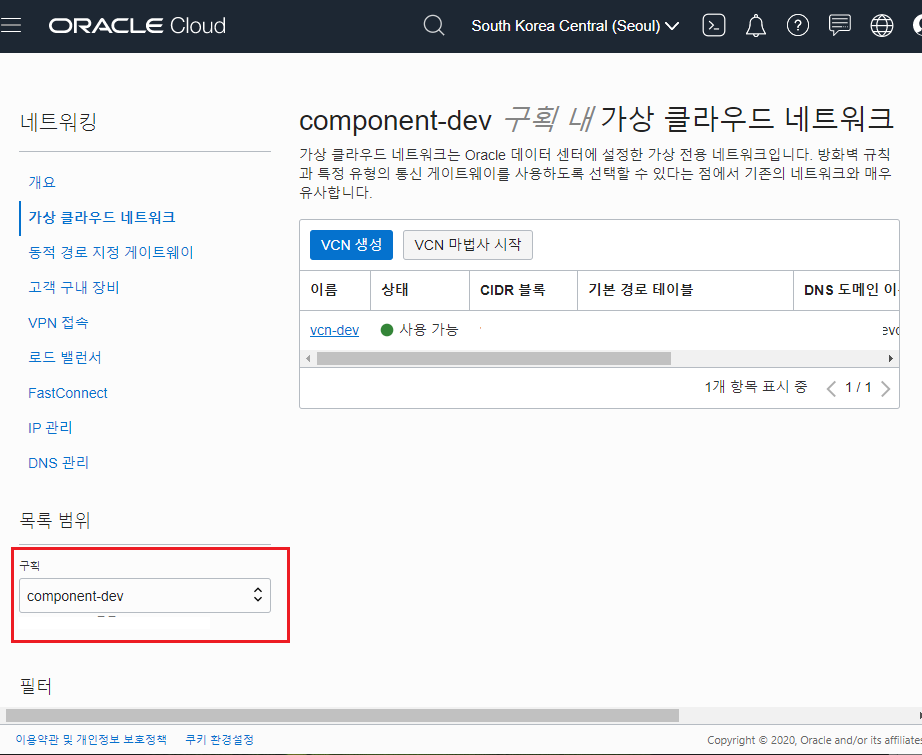Click table scrollbar right arrow
The image size is (922, 755).
coord(890,359)
